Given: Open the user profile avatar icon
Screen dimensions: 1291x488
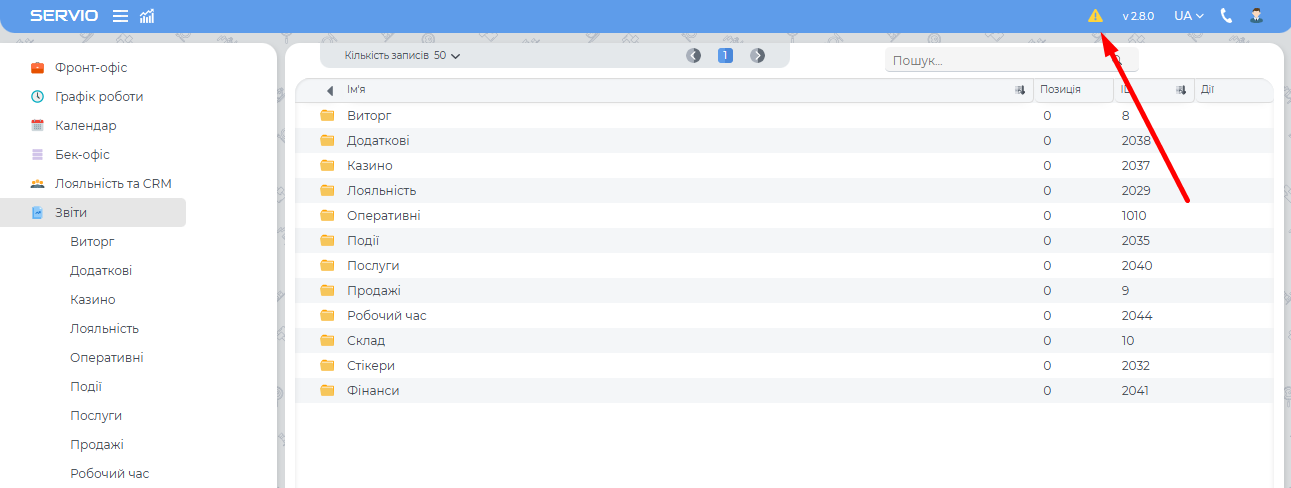Looking at the screenshot, I should point(1256,16).
